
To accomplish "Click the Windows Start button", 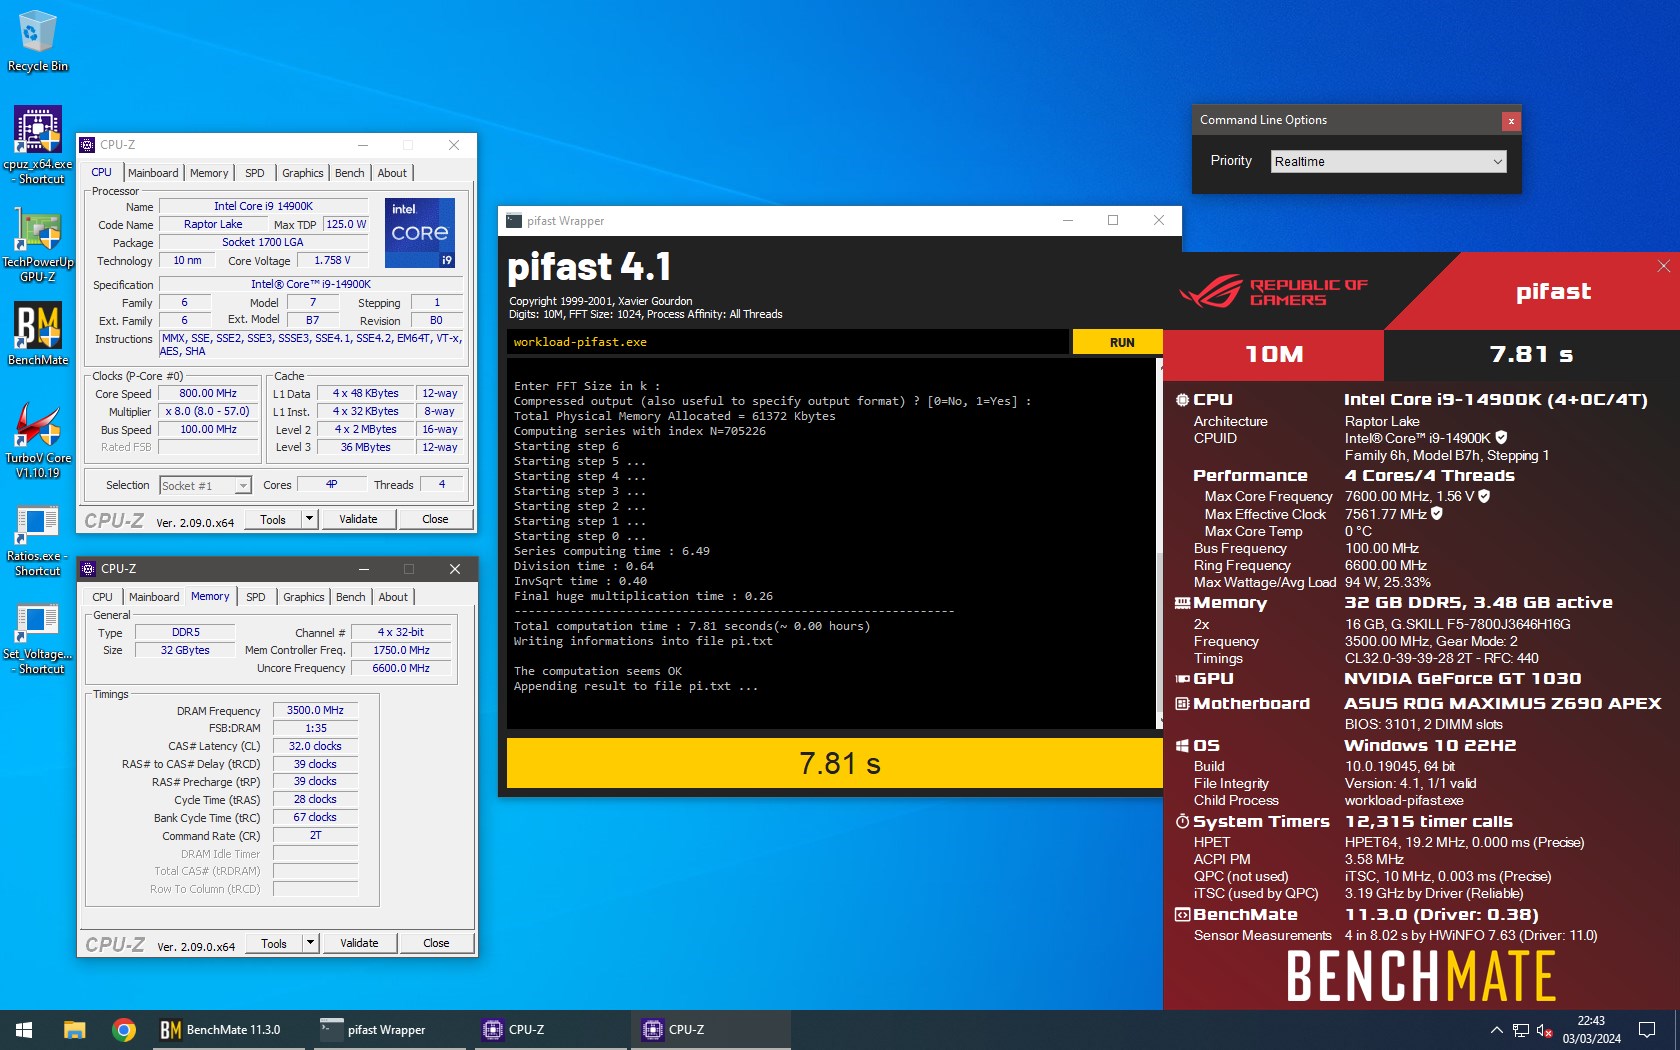I will [x=24, y=1030].
